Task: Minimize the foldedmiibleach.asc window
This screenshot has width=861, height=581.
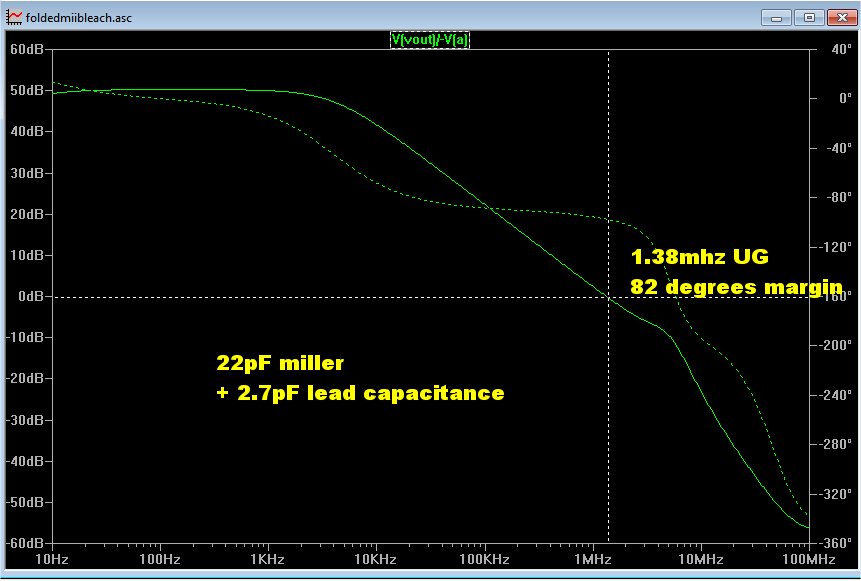Action: pos(776,18)
